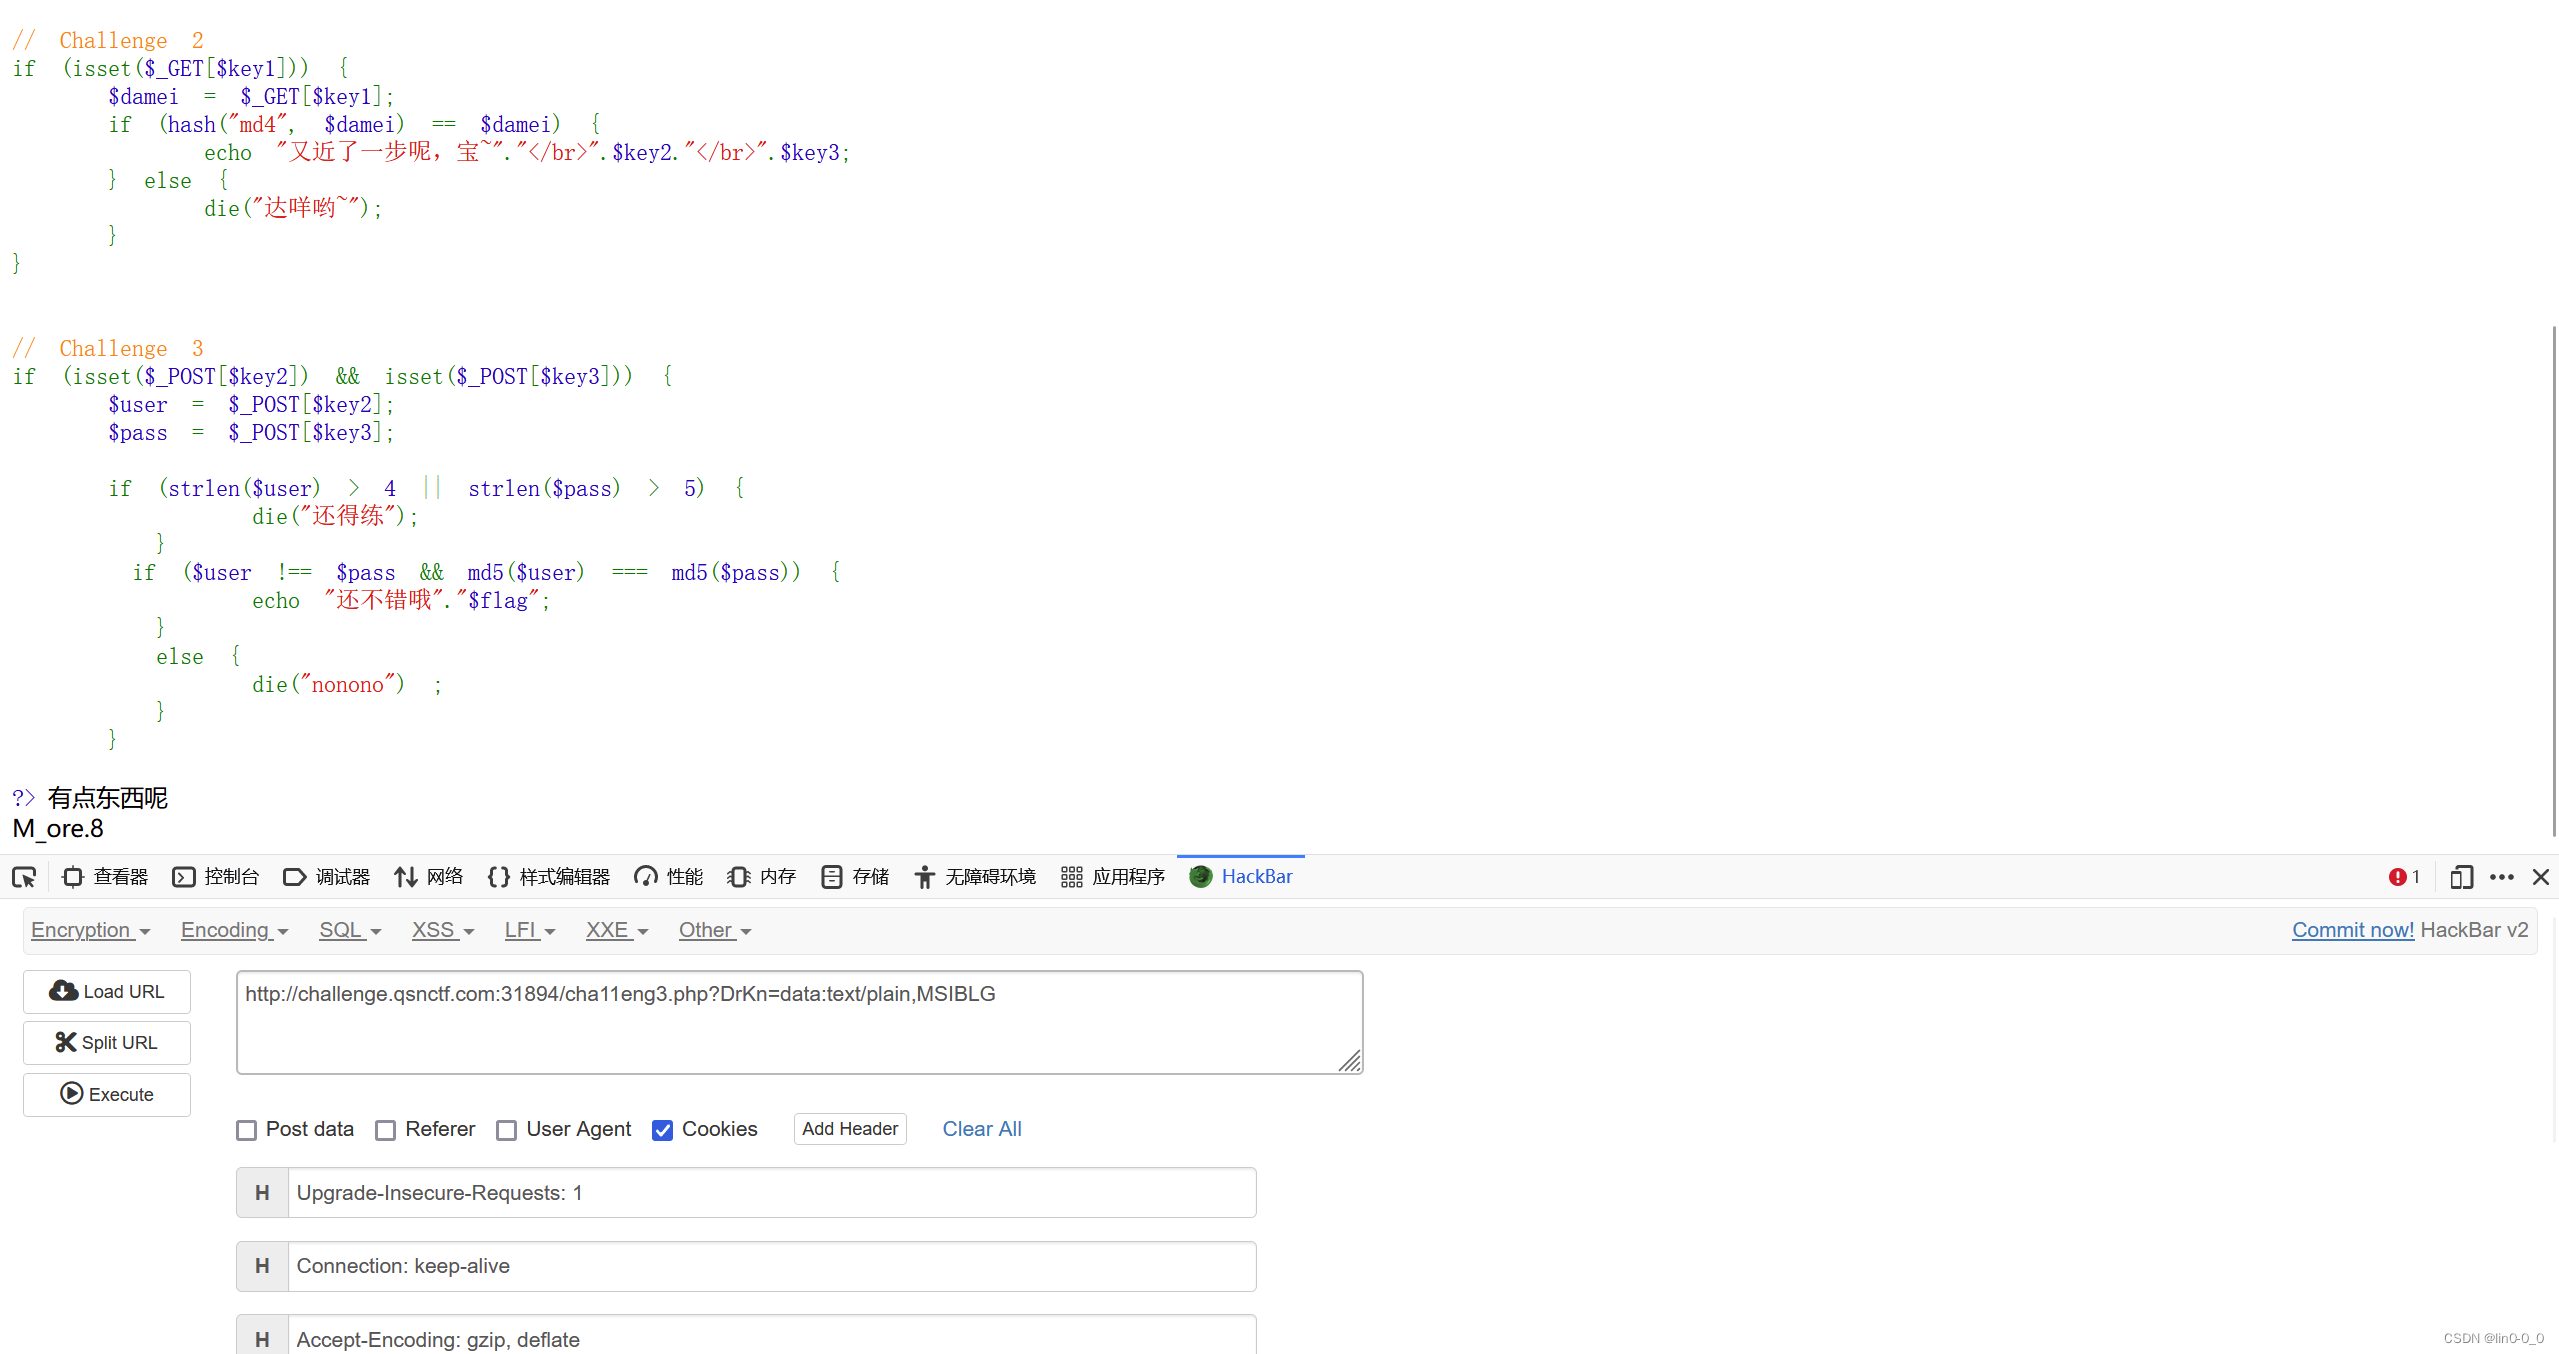Open the SQL dropdown menu
The height and width of the screenshot is (1354, 2559).
click(350, 930)
